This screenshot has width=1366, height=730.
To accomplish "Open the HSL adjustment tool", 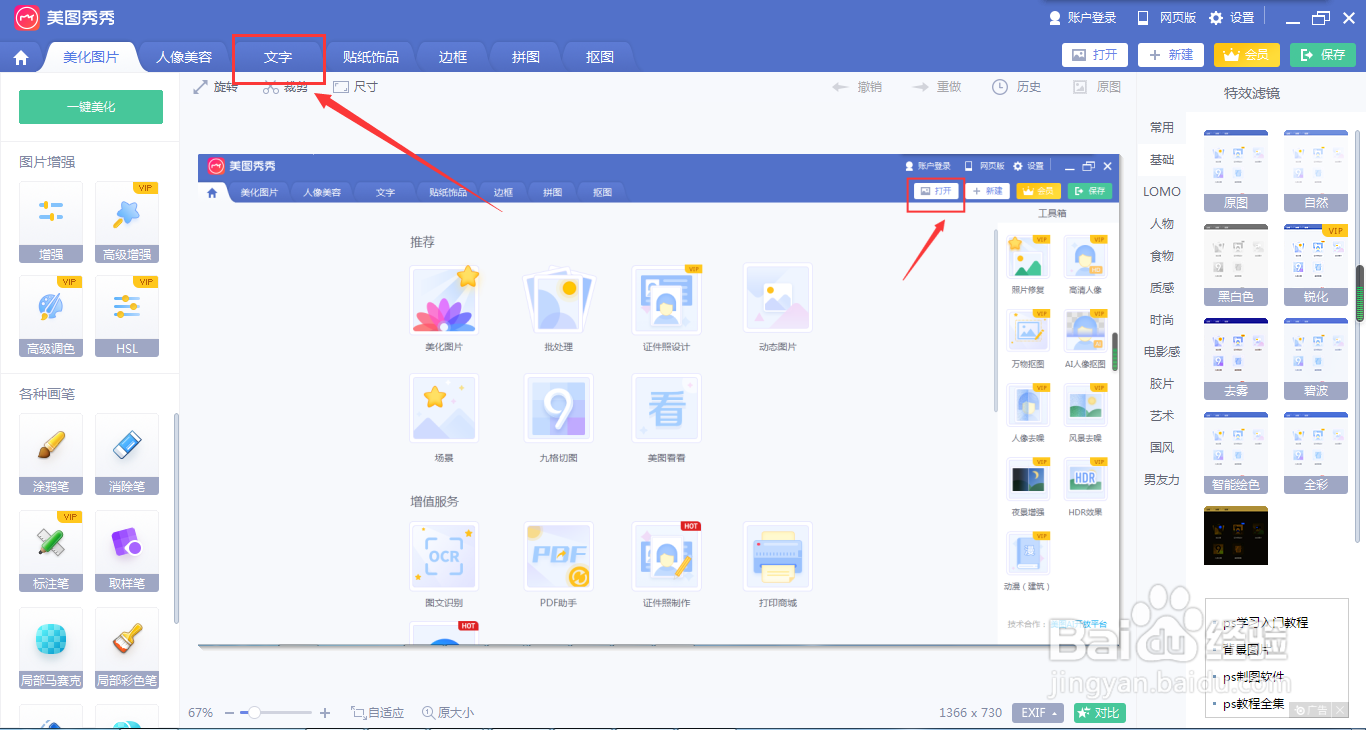I will pos(127,316).
